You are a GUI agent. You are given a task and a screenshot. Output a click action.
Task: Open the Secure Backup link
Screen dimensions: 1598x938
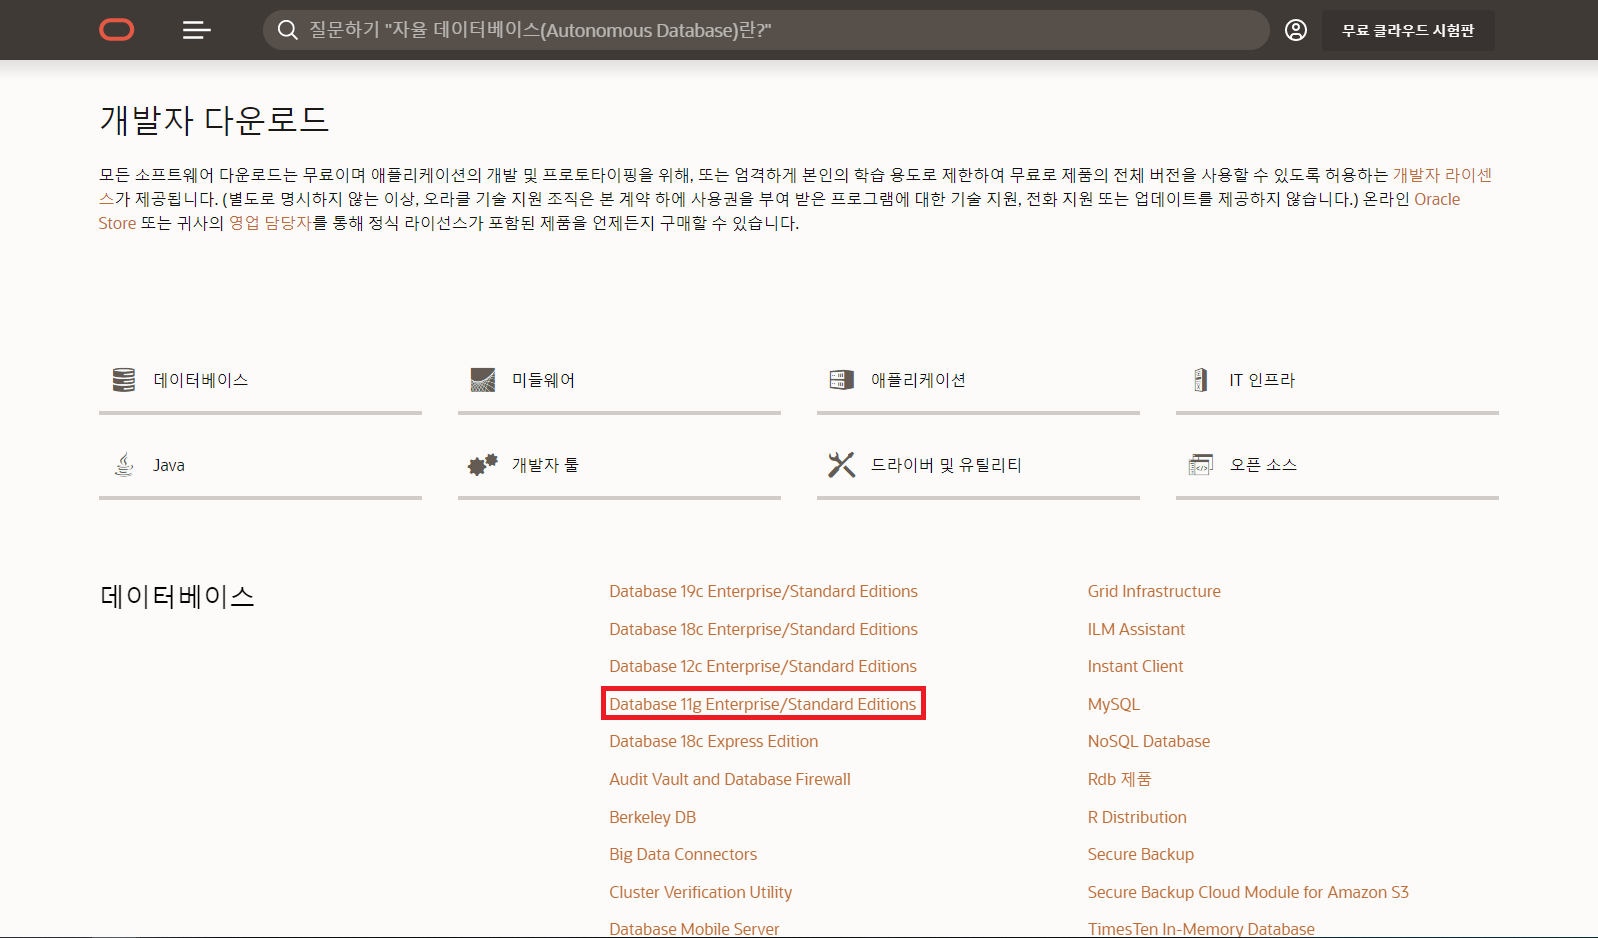click(1141, 854)
